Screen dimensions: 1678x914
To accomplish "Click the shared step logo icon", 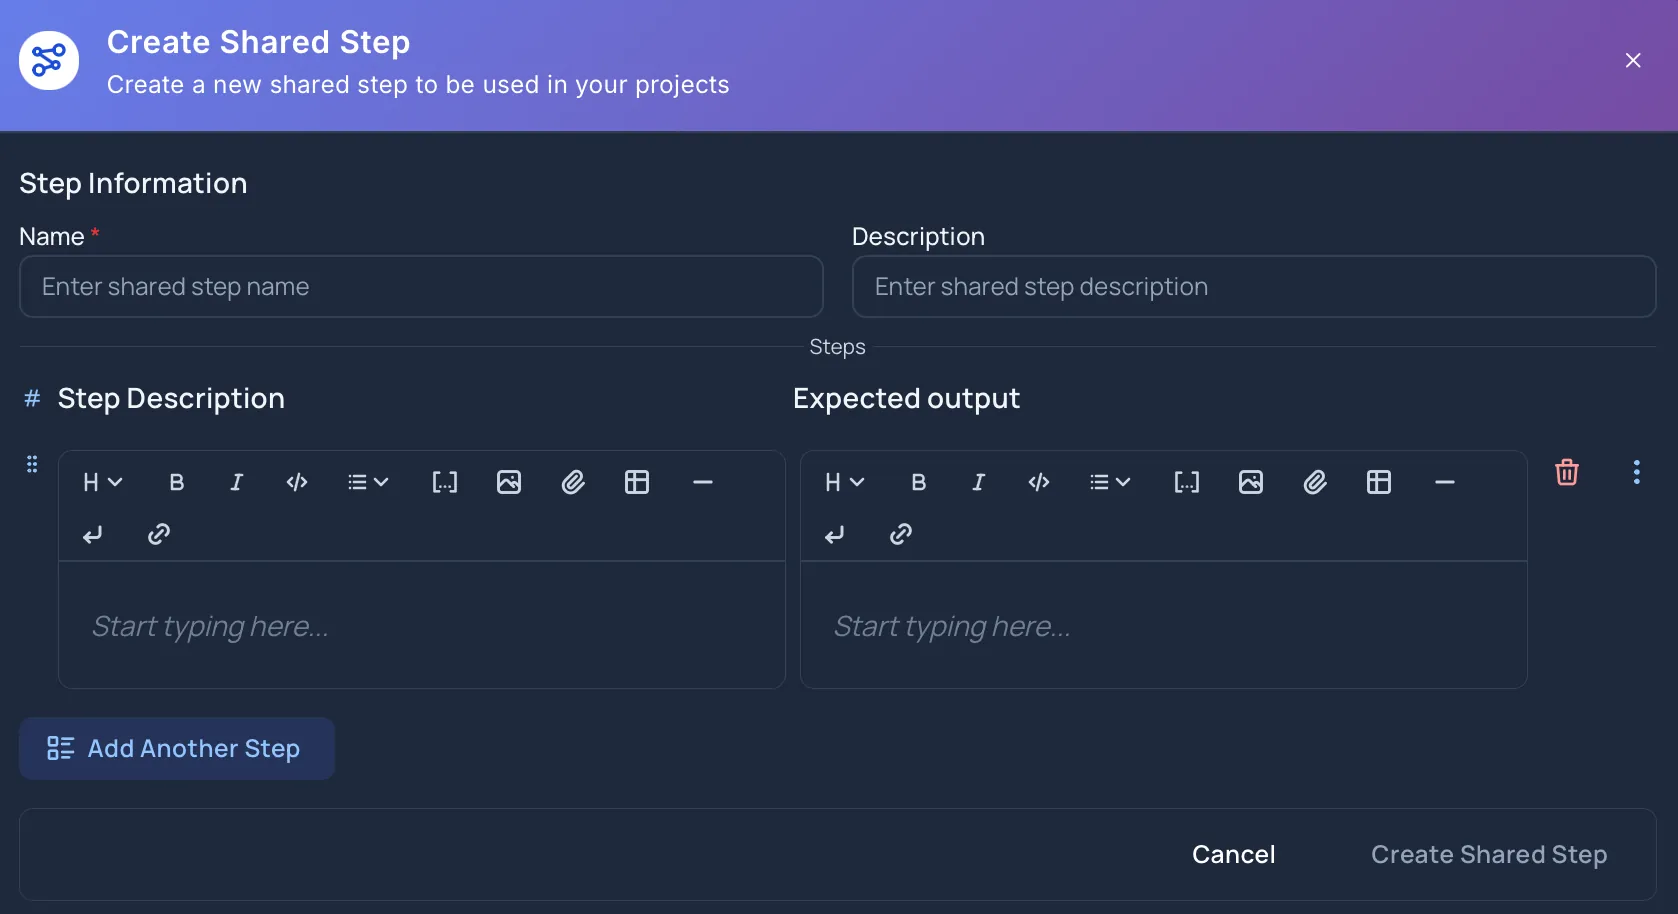I will (x=49, y=60).
